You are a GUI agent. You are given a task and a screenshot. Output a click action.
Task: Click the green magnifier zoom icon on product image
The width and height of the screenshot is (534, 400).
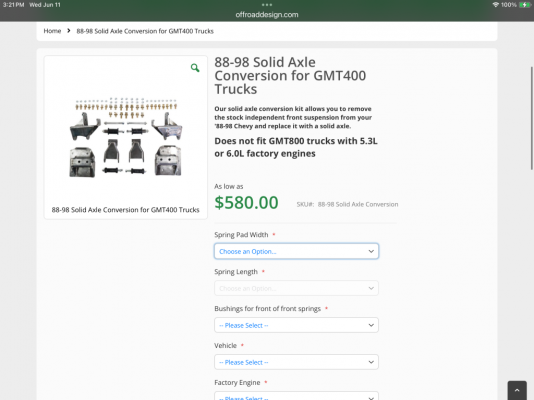(x=195, y=68)
